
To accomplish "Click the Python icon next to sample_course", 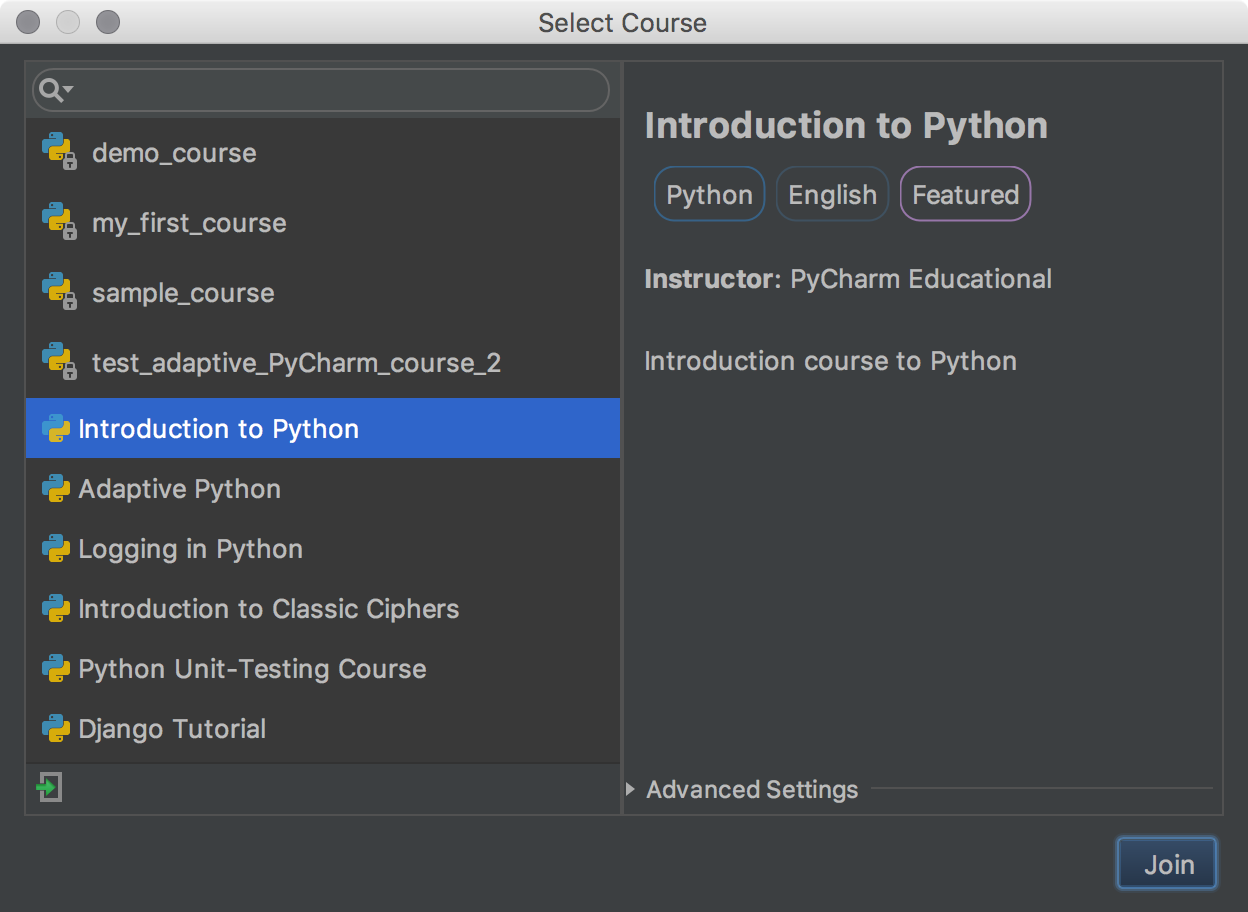I will coord(59,292).
